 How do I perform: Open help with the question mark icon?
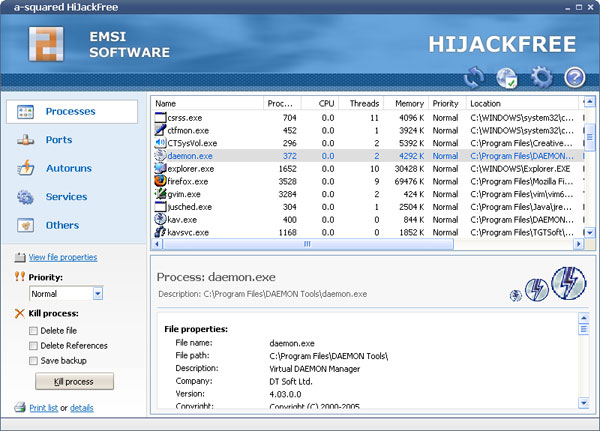click(x=575, y=77)
